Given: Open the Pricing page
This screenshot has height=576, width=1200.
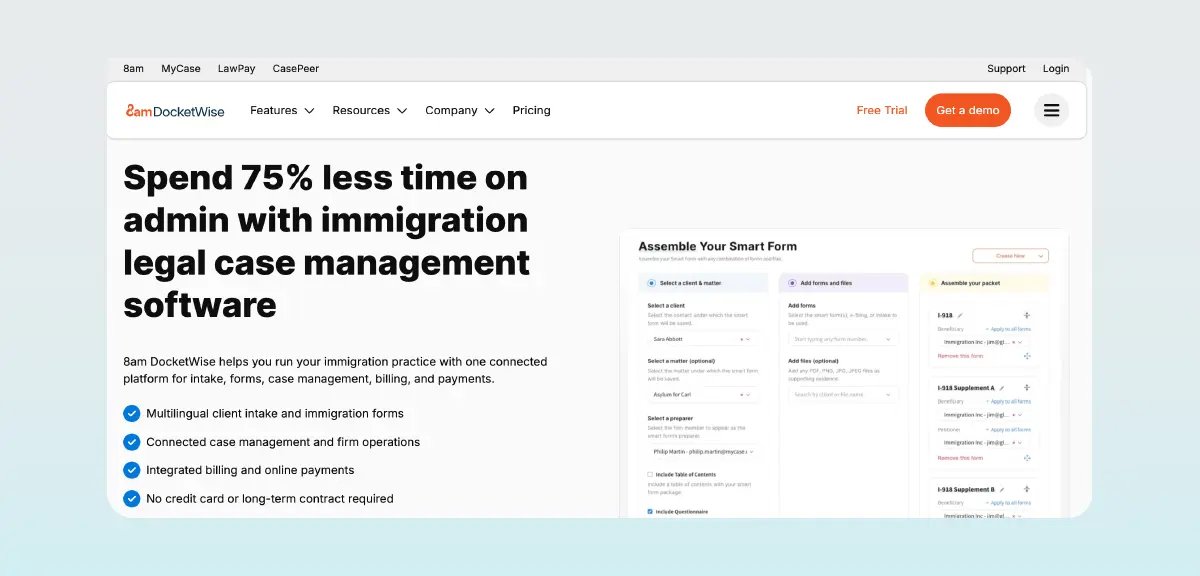Looking at the screenshot, I should point(531,110).
